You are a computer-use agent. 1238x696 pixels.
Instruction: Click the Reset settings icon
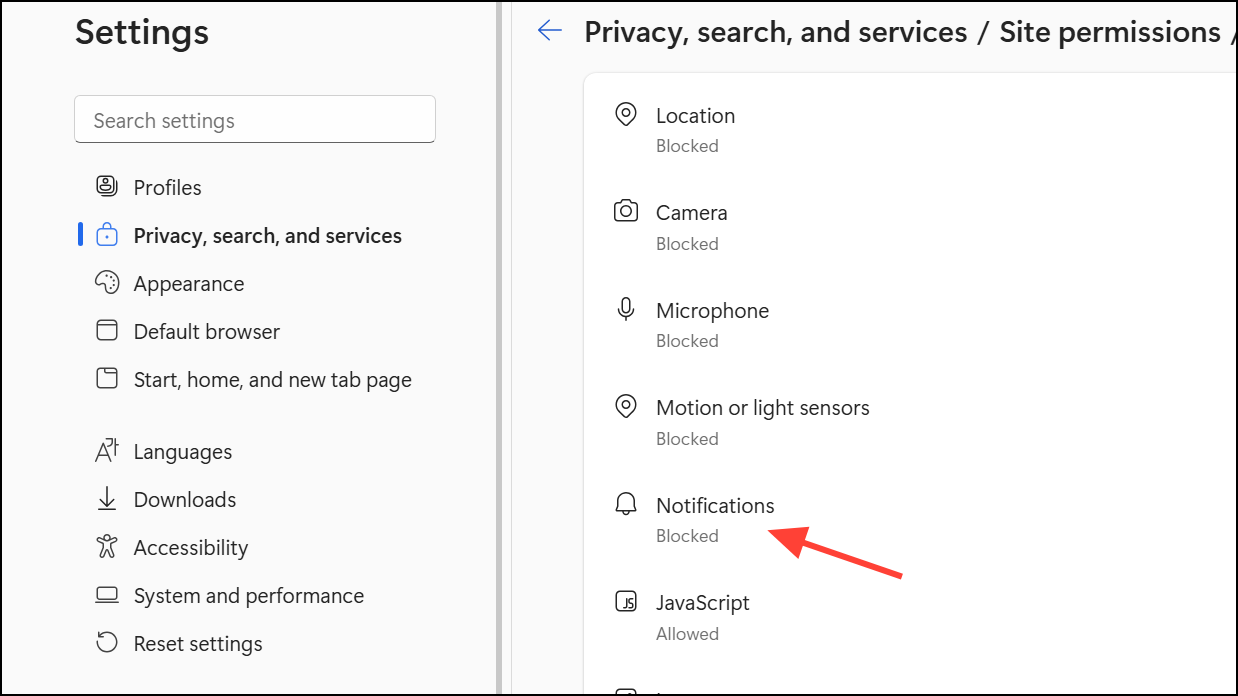click(x=107, y=643)
